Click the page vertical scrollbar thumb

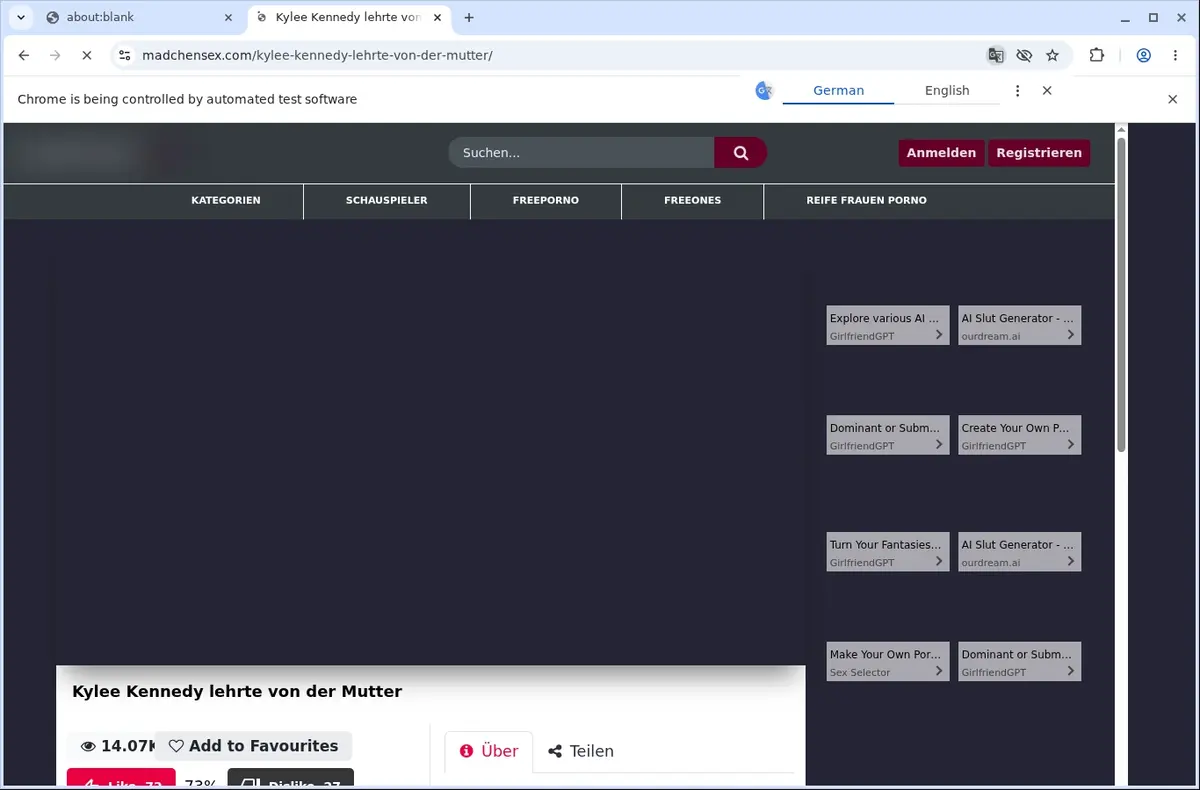[x=1121, y=295]
